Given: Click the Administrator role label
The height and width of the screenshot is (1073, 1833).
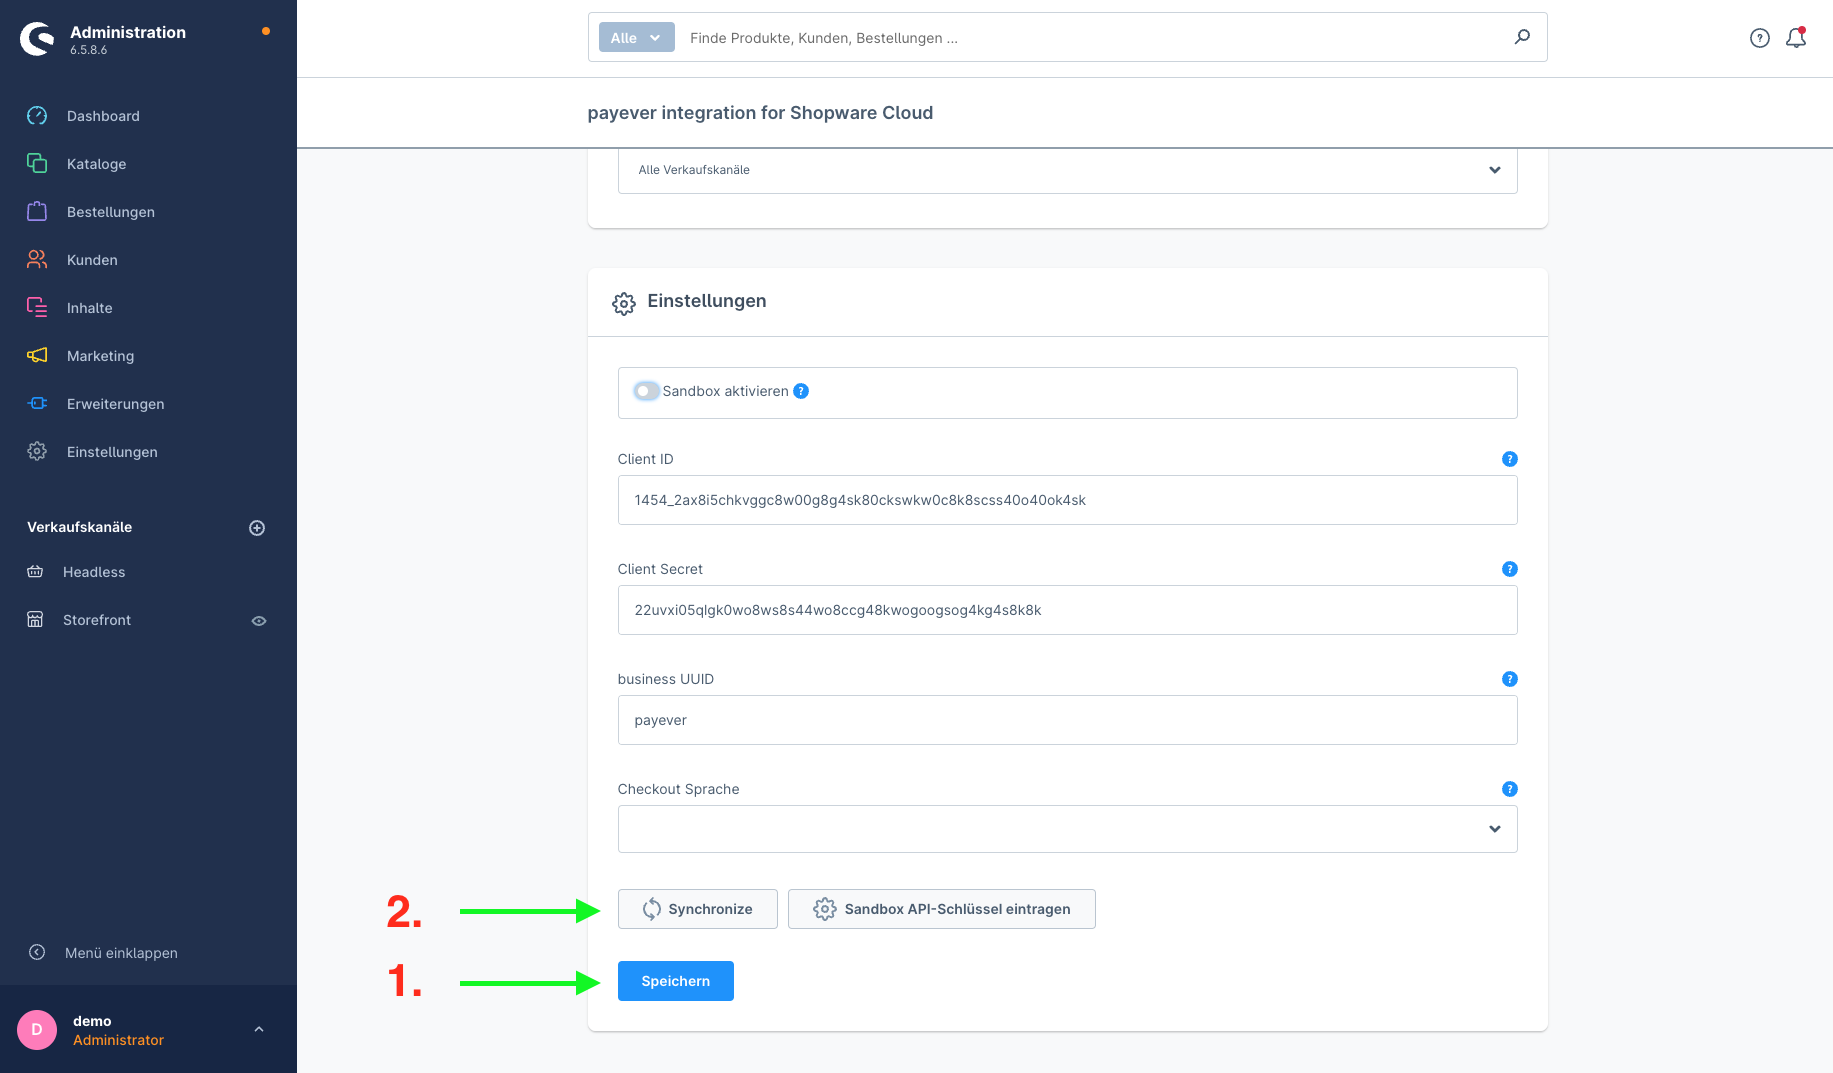Looking at the screenshot, I should (118, 1040).
